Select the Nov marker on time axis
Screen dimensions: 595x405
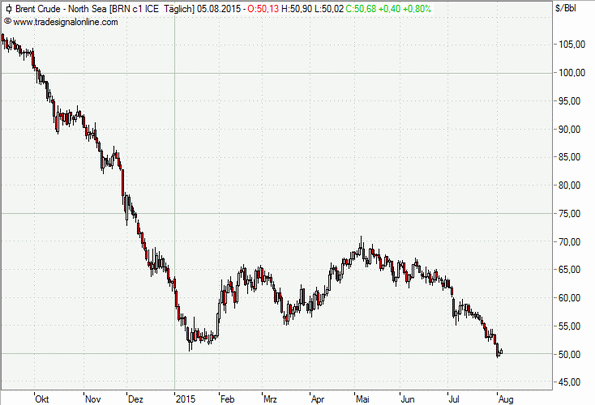93,399
